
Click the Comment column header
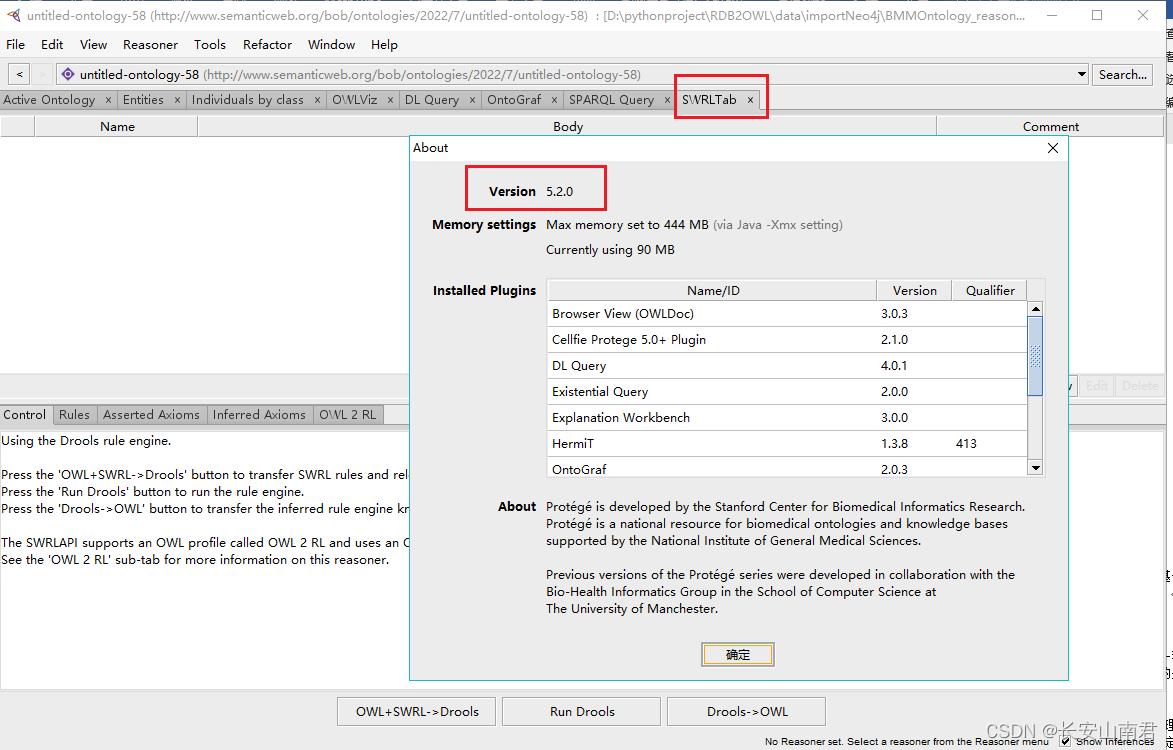(x=1050, y=126)
